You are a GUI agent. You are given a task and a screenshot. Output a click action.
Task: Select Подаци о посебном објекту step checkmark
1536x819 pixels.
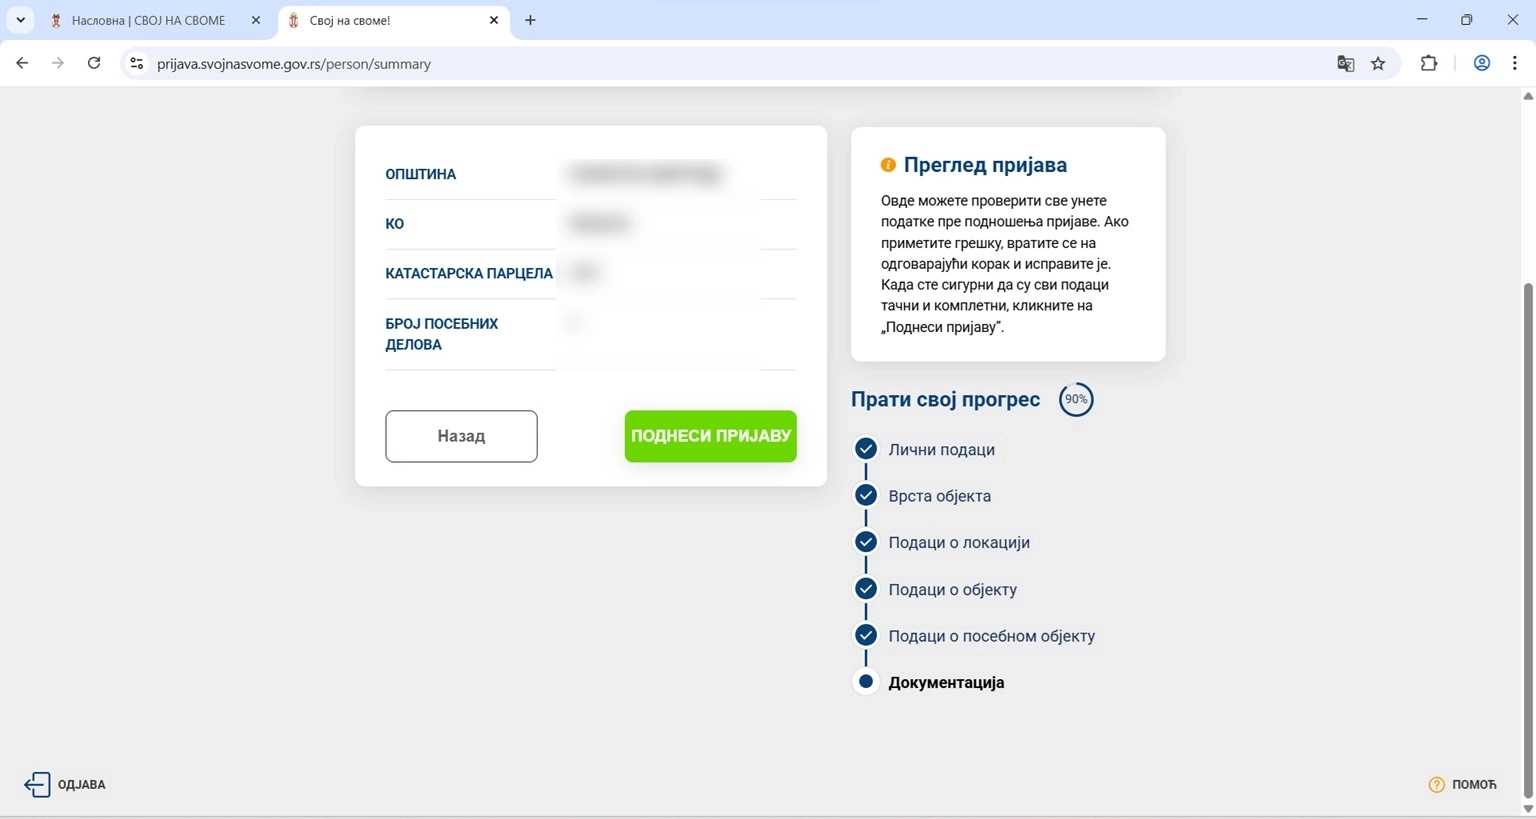[x=866, y=635]
